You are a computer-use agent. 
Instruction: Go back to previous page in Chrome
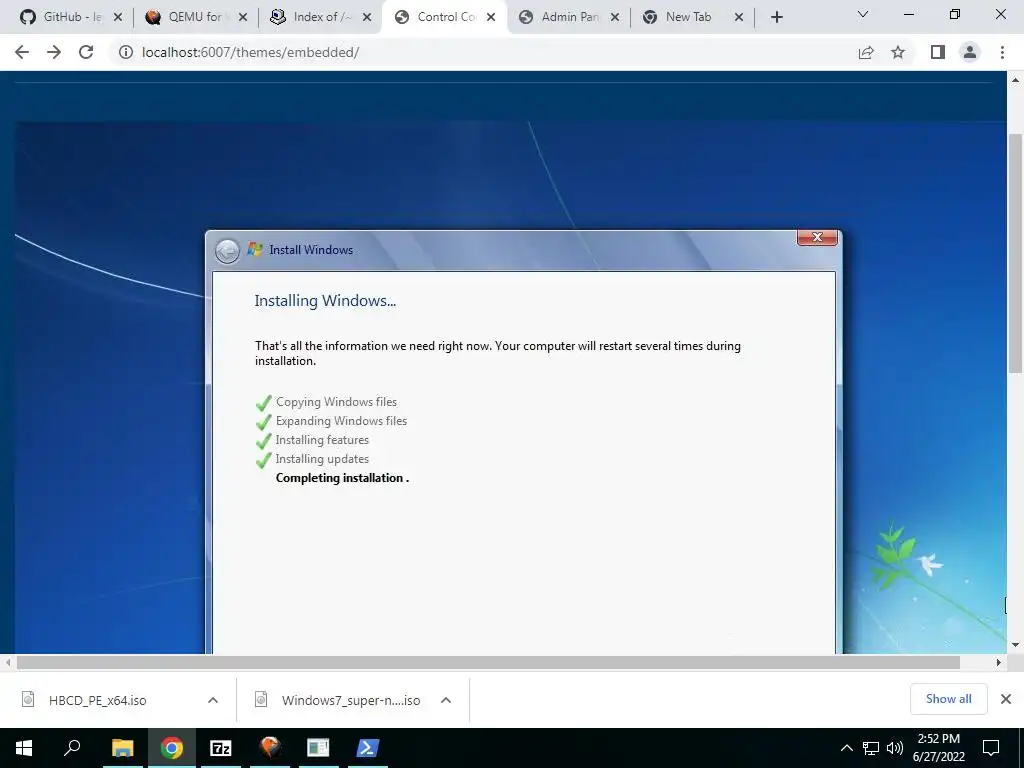point(22,52)
